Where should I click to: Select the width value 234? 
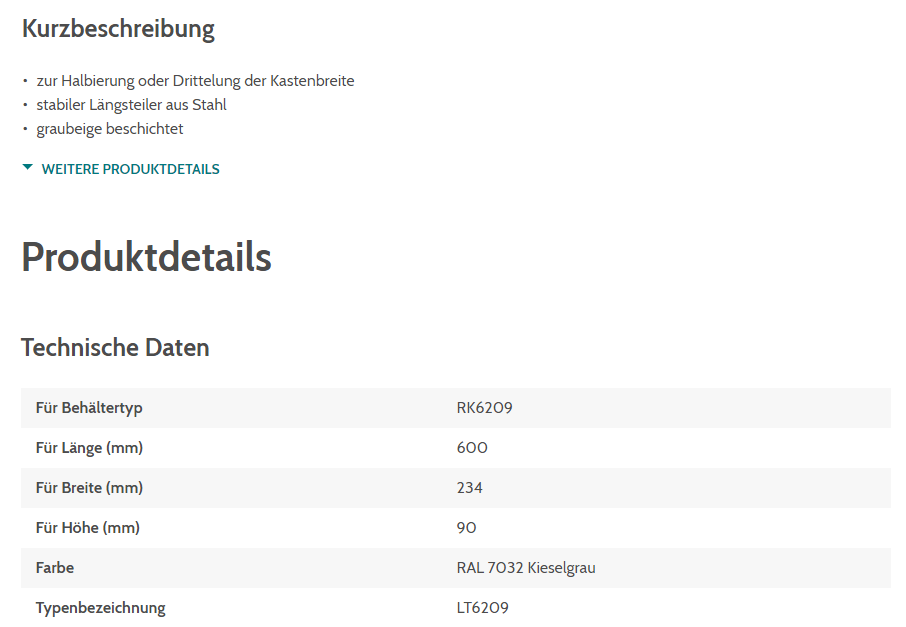pos(470,488)
